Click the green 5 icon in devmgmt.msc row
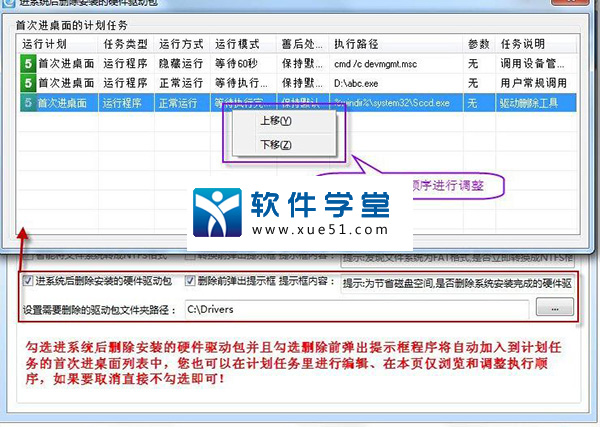Viewport: 600px width, 427px height. [28, 64]
